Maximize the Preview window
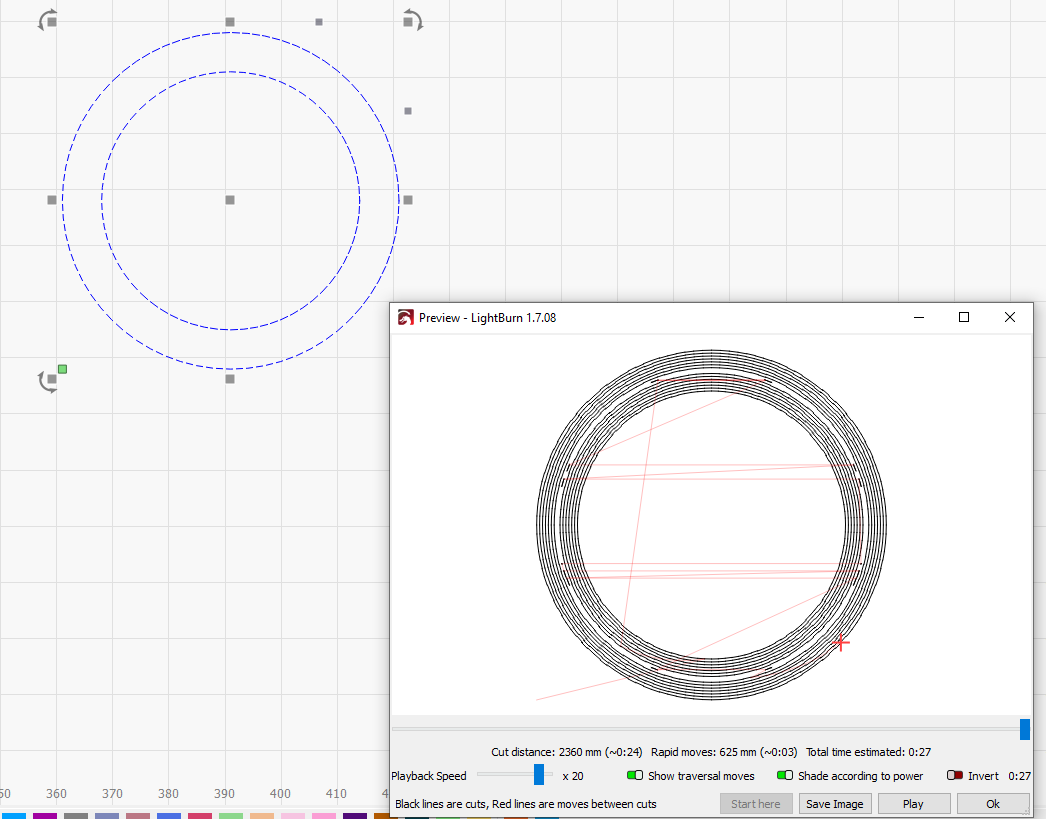The width and height of the screenshot is (1046, 819). point(964,317)
